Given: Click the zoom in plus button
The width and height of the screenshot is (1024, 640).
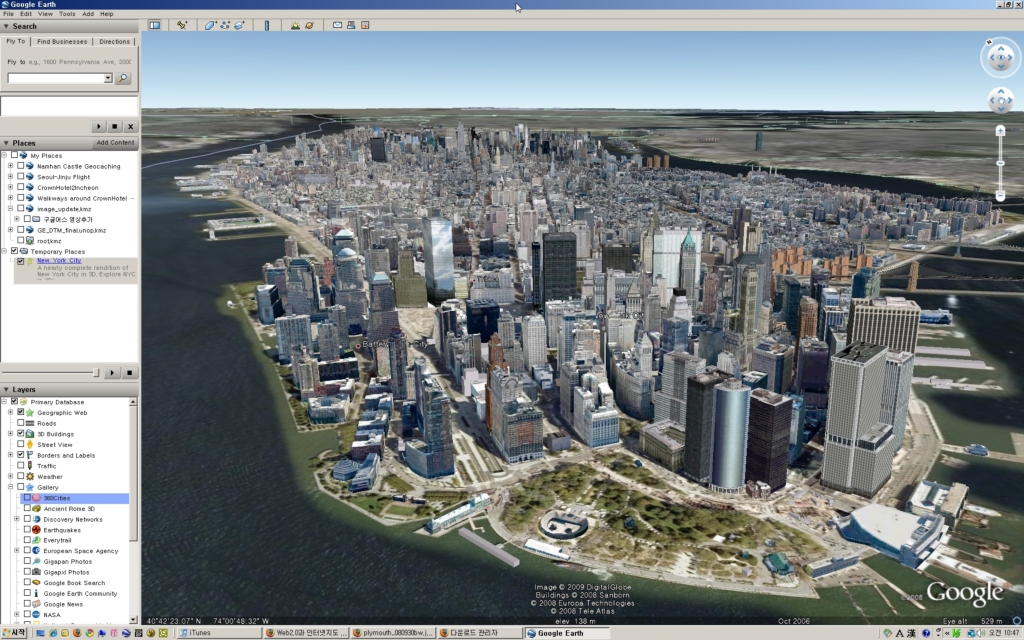Looking at the screenshot, I should [x=1000, y=131].
